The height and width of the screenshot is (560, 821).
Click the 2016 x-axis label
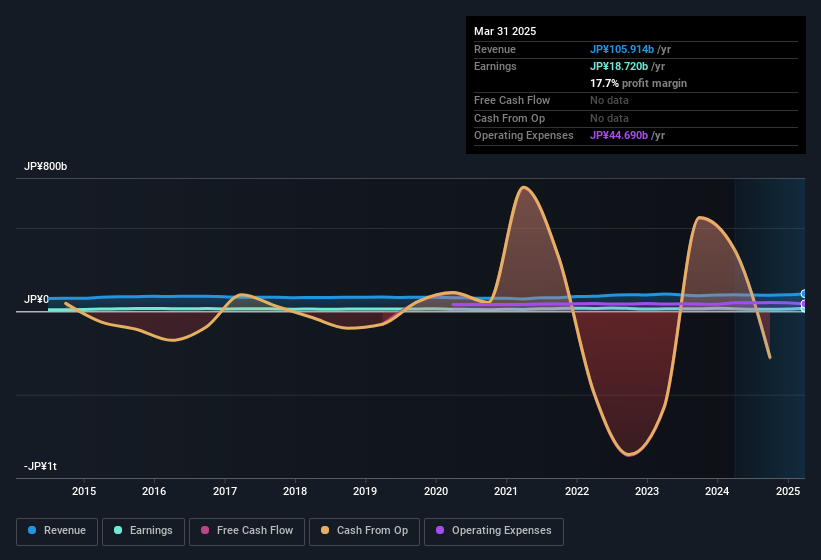point(154,491)
